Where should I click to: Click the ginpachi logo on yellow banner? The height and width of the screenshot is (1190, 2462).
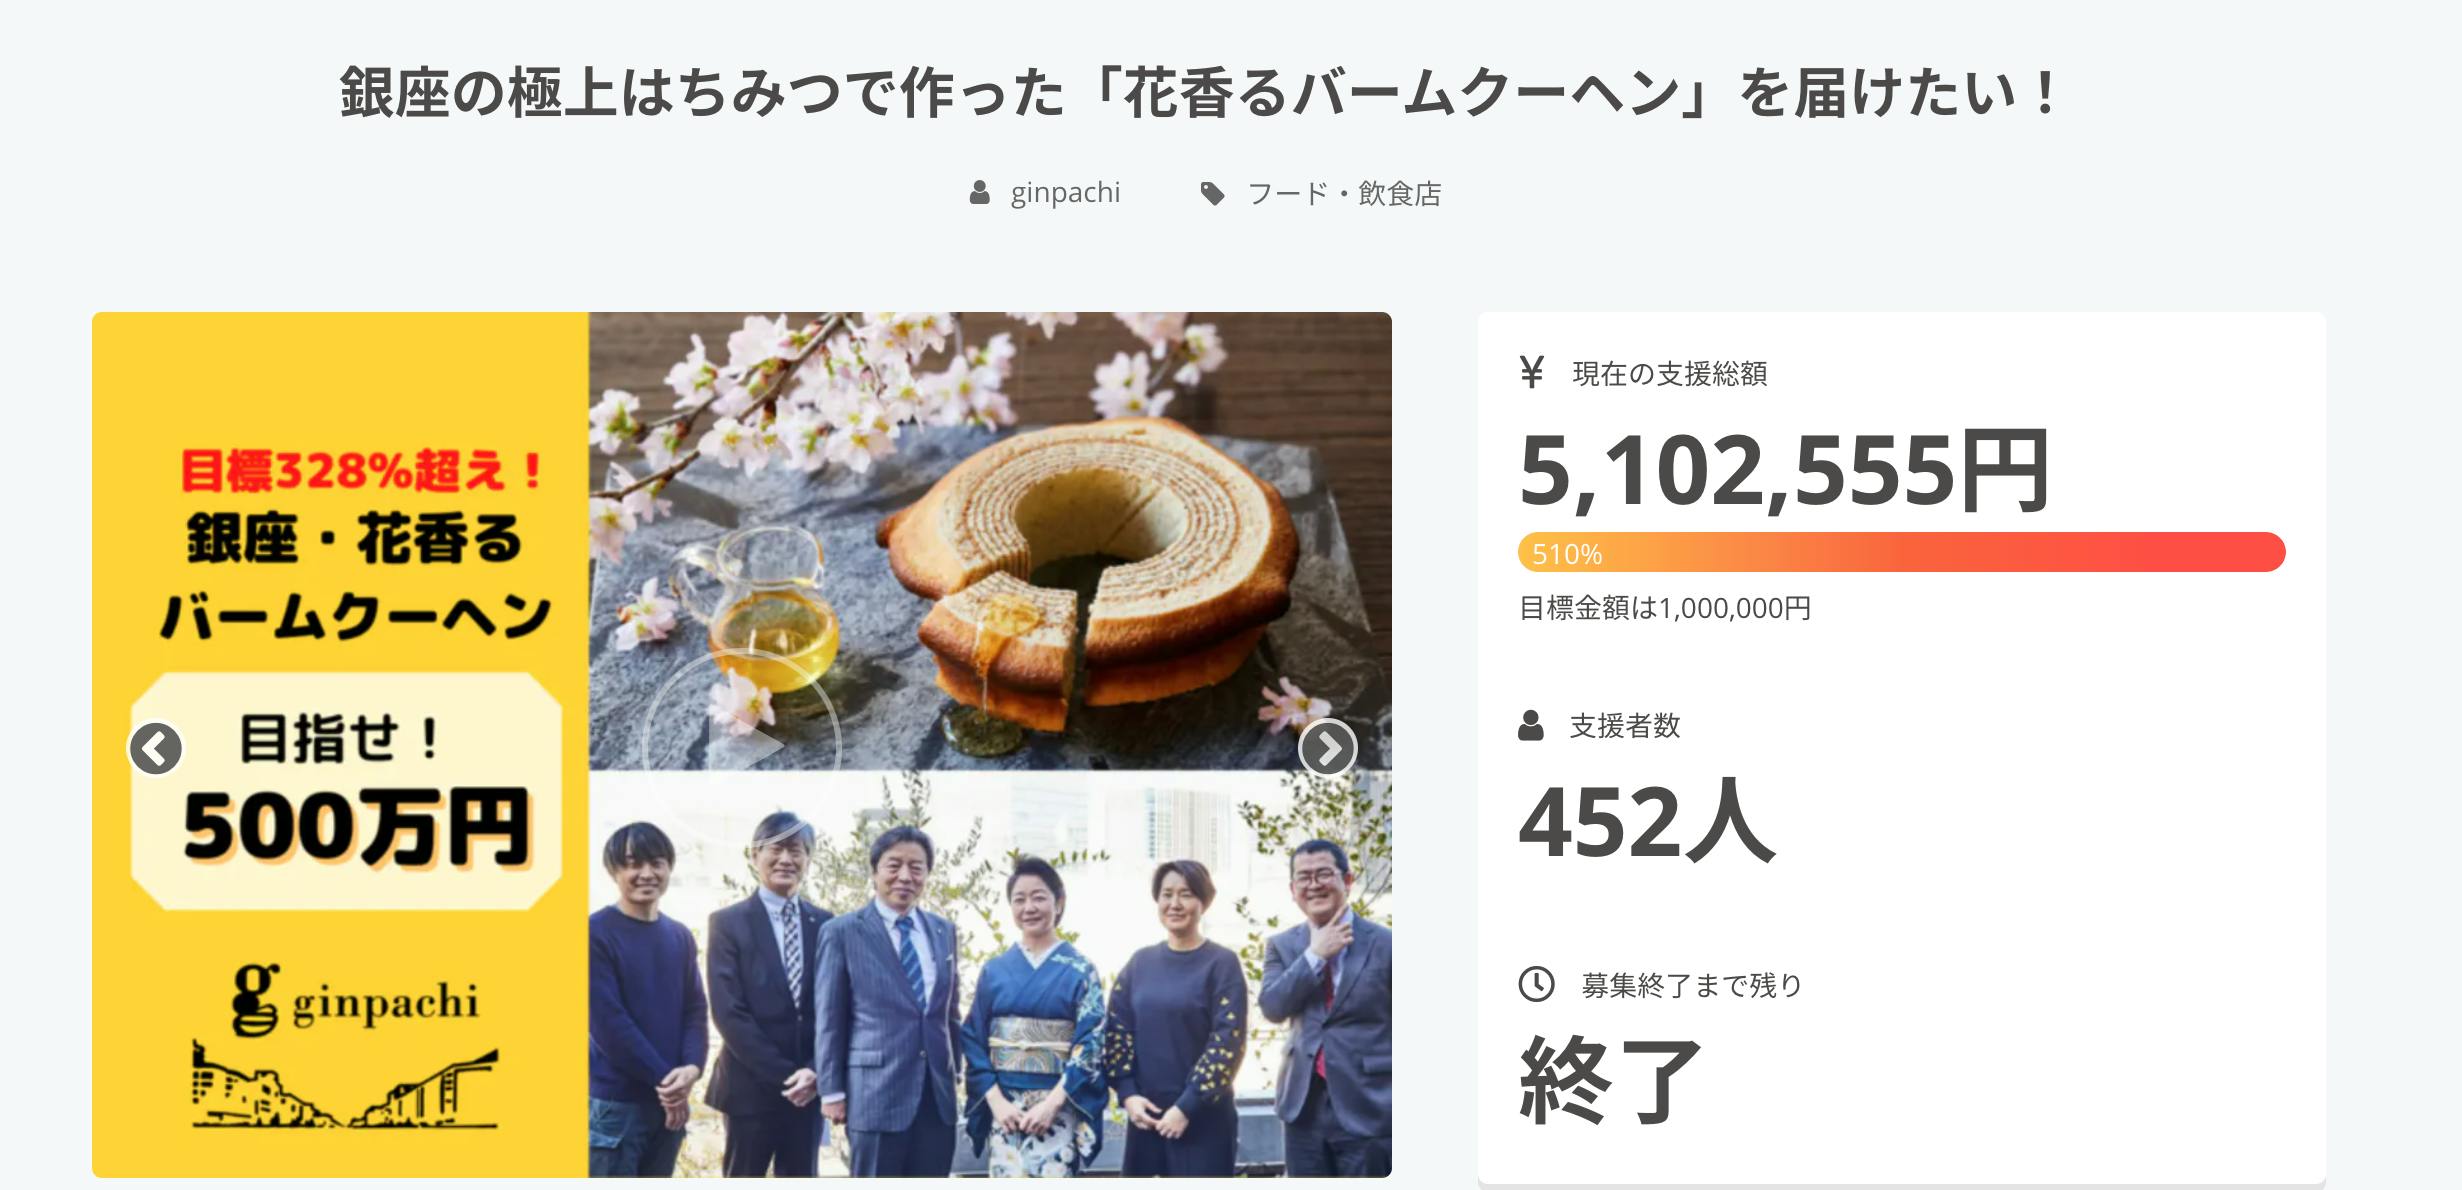(354, 1000)
